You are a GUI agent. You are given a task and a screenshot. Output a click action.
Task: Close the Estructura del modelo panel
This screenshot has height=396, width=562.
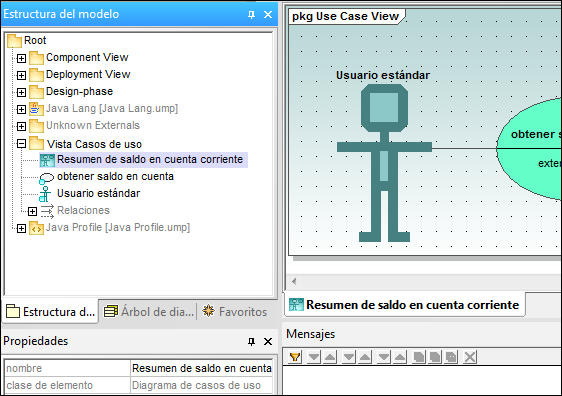point(268,15)
